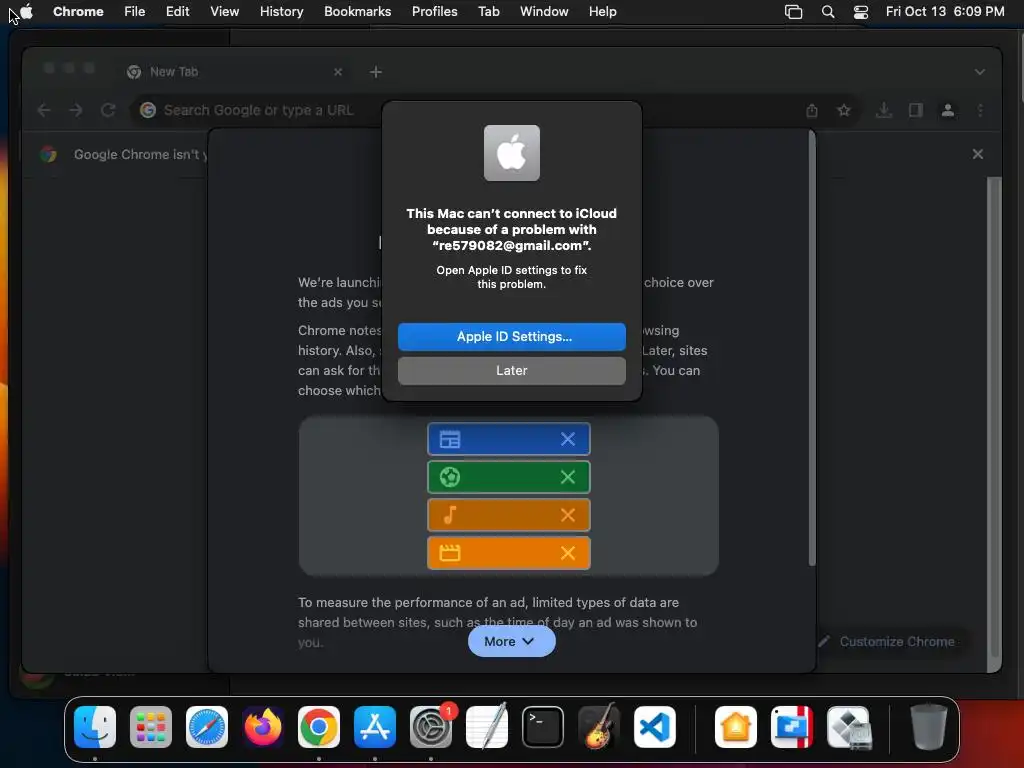
Task: Open the Chrome three-dot menu
Action: tap(980, 110)
